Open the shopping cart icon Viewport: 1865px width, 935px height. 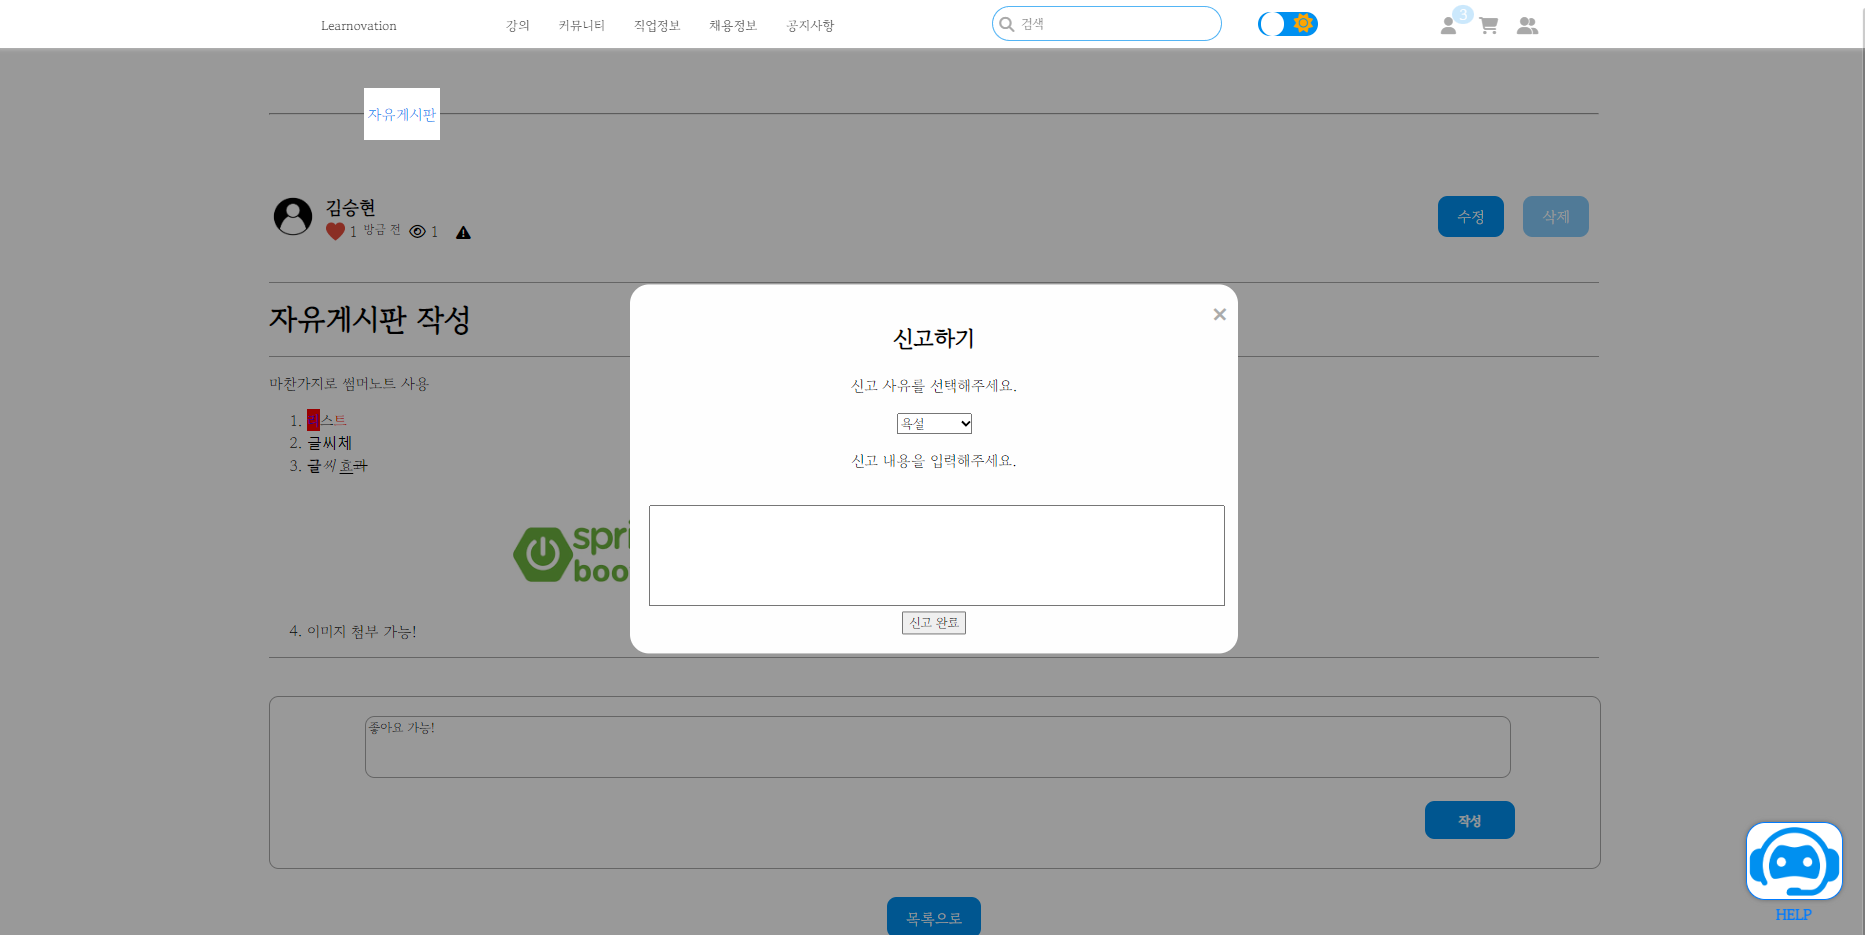pos(1488,25)
